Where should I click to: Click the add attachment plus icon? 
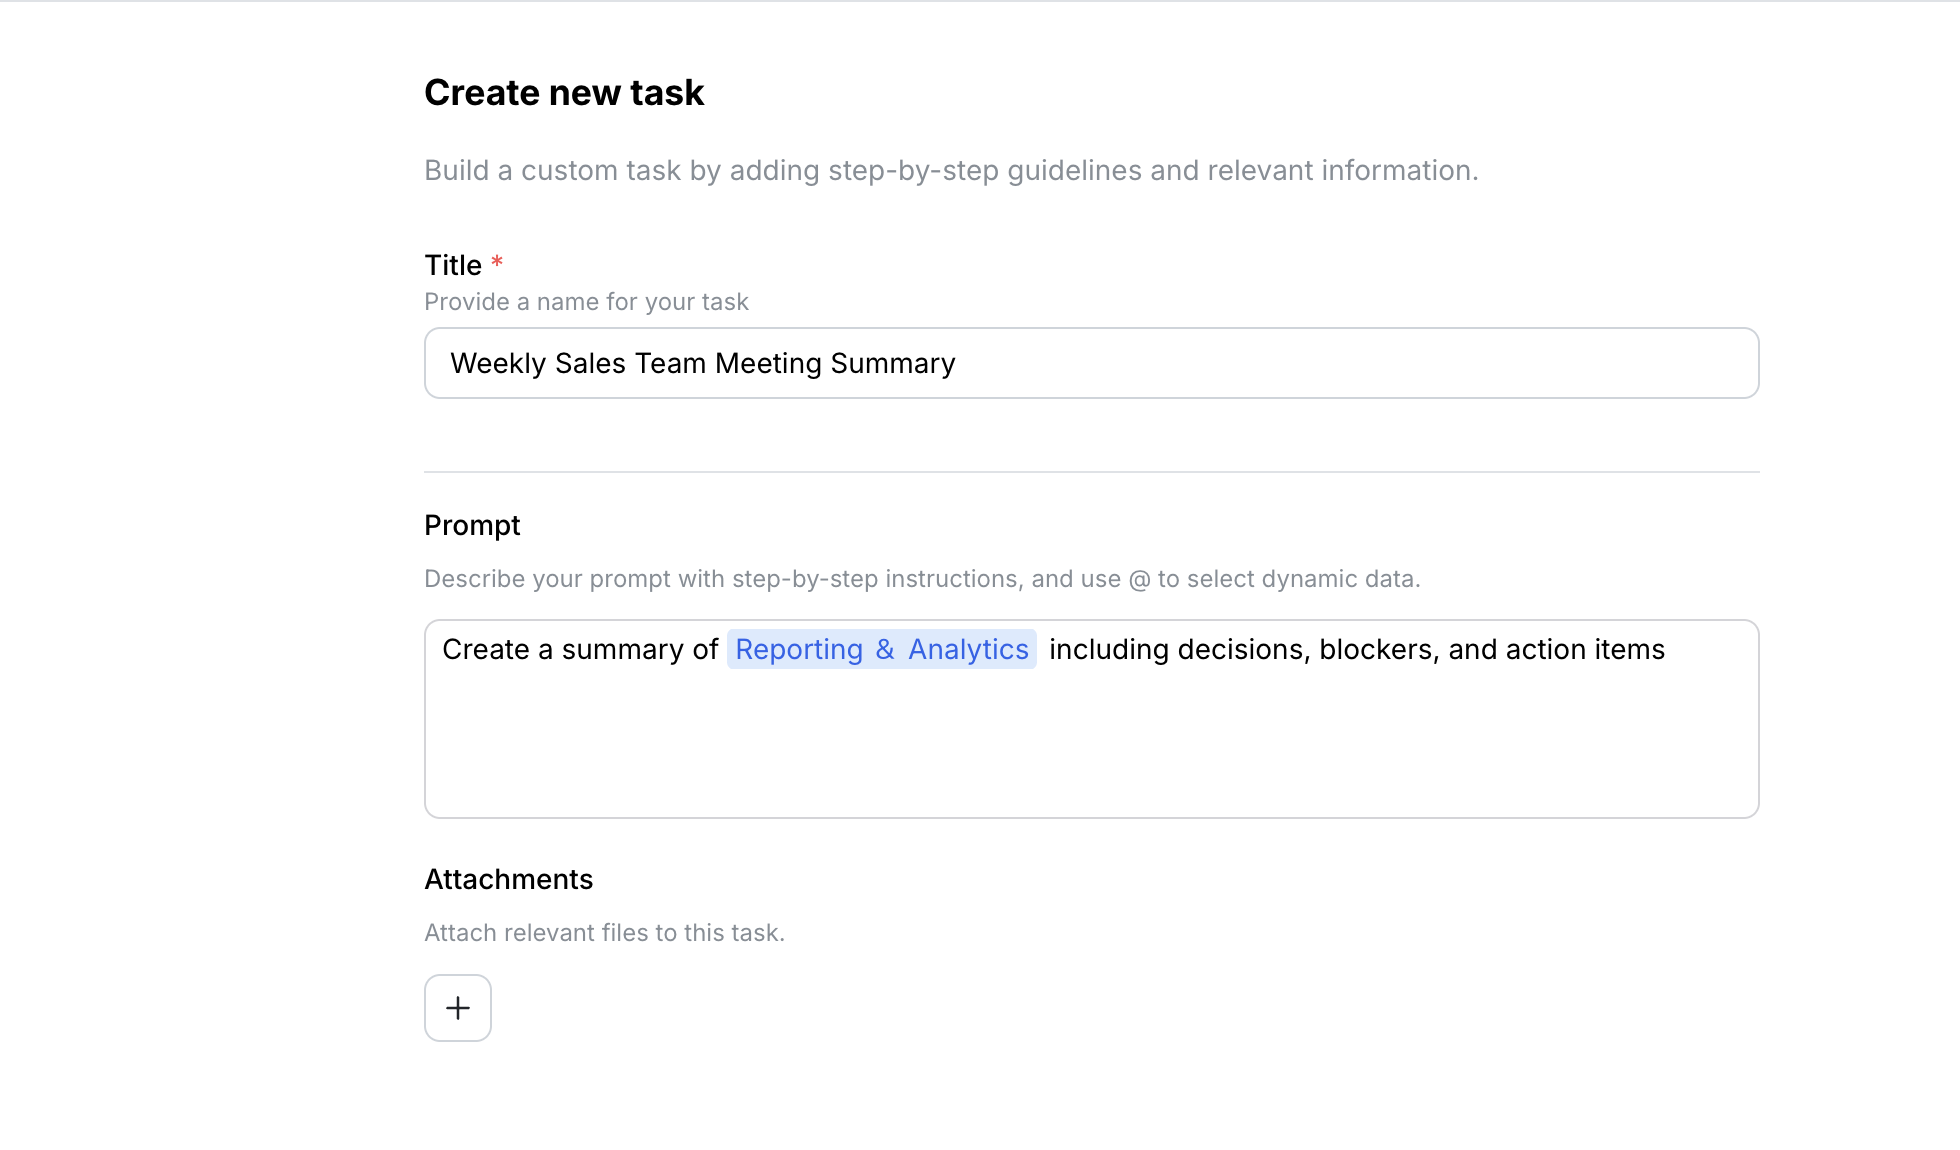(x=458, y=1008)
